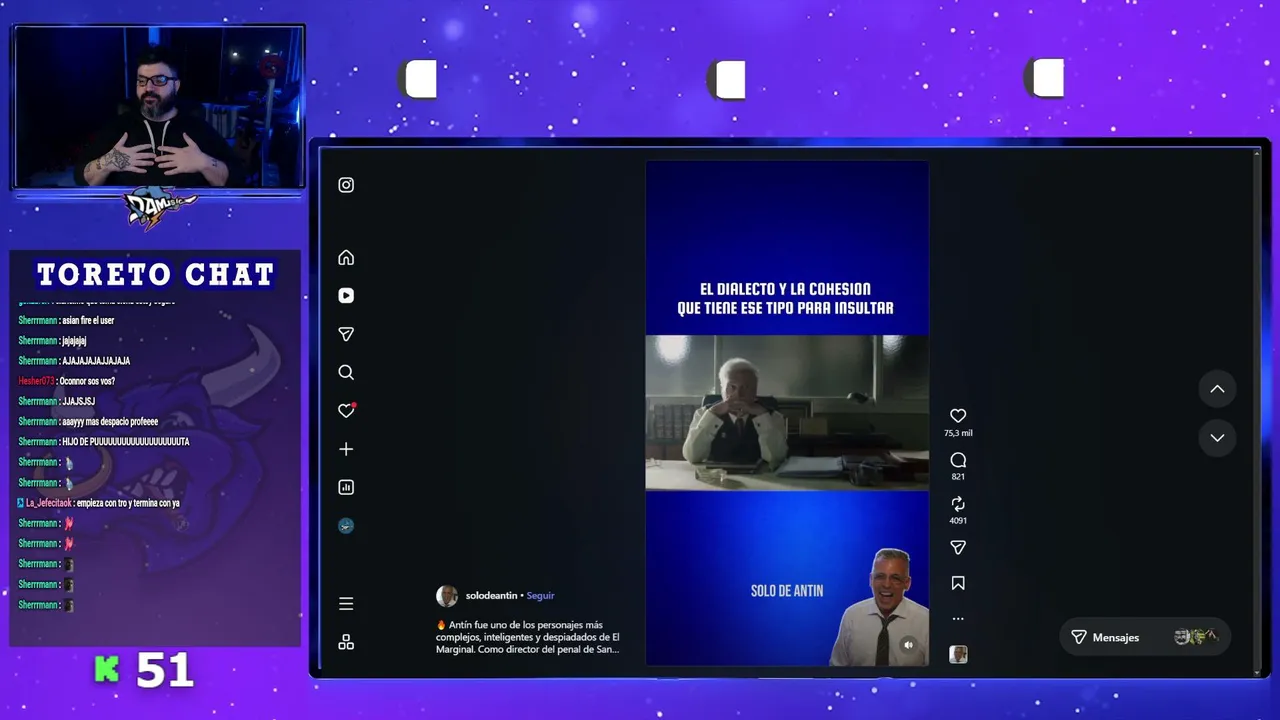This screenshot has height=720, width=1280.
Task: Click the chat message "asian fire el user"
Action: (88, 321)
